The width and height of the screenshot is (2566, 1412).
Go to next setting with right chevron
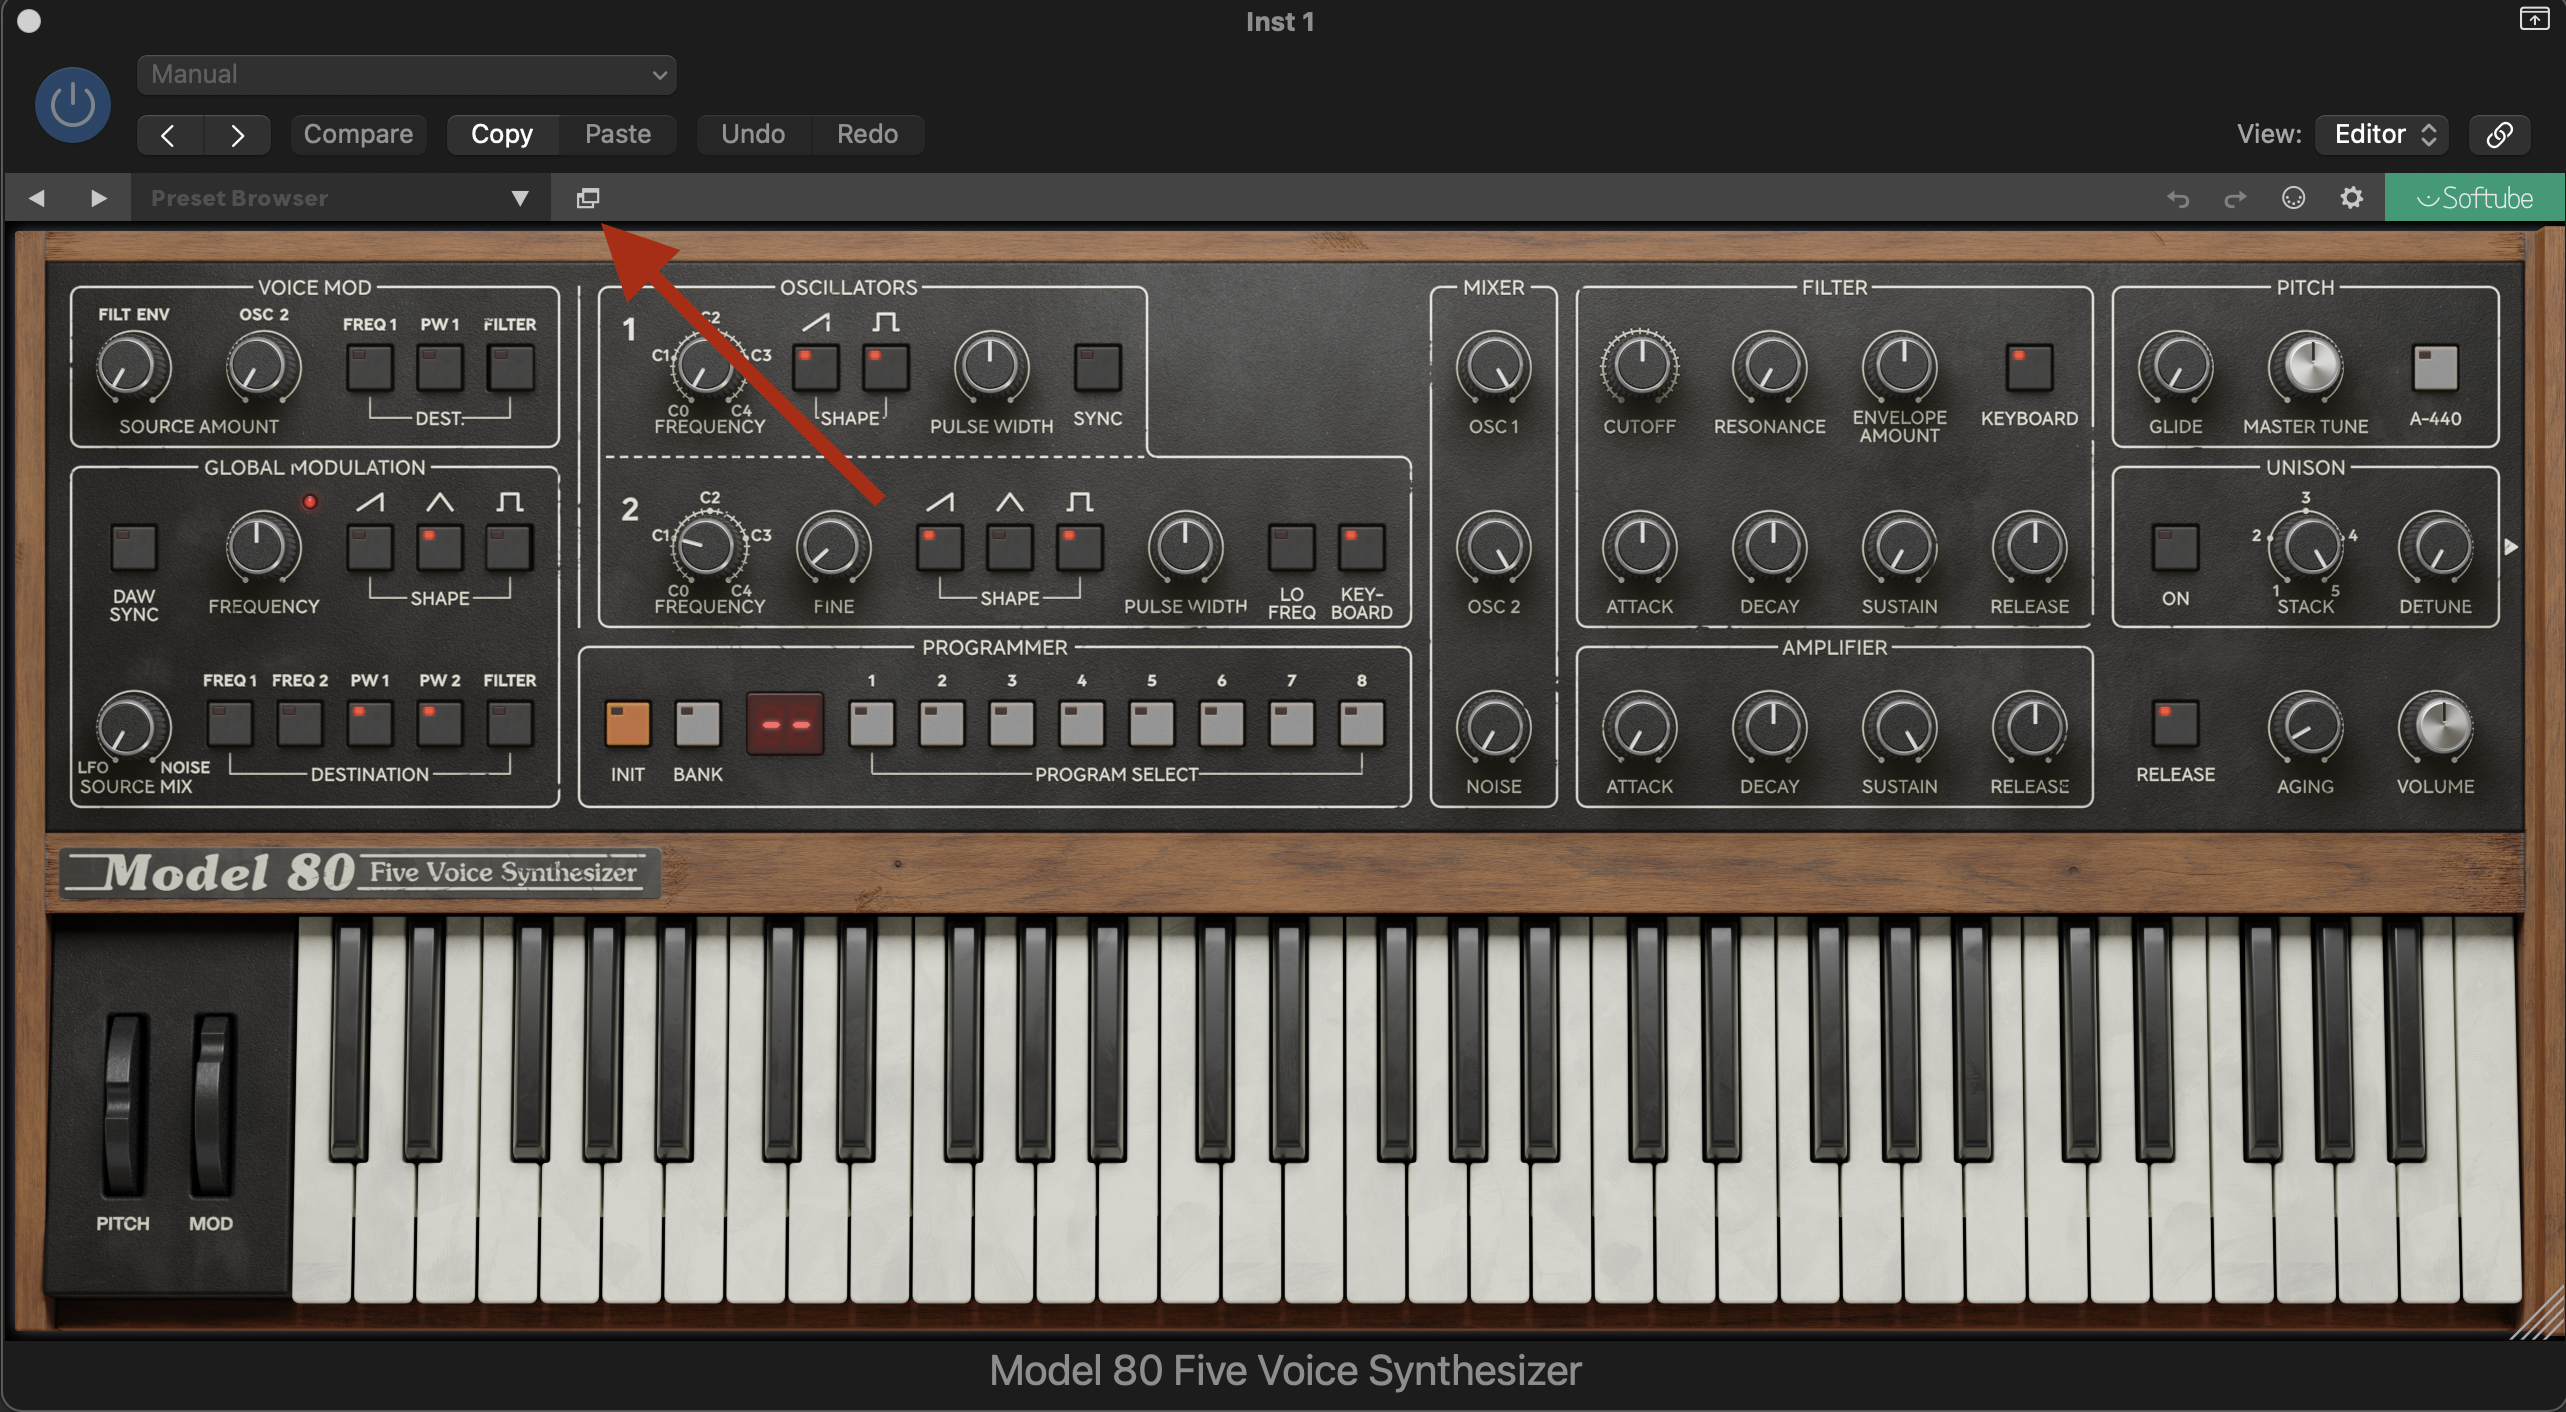point(237,135)
